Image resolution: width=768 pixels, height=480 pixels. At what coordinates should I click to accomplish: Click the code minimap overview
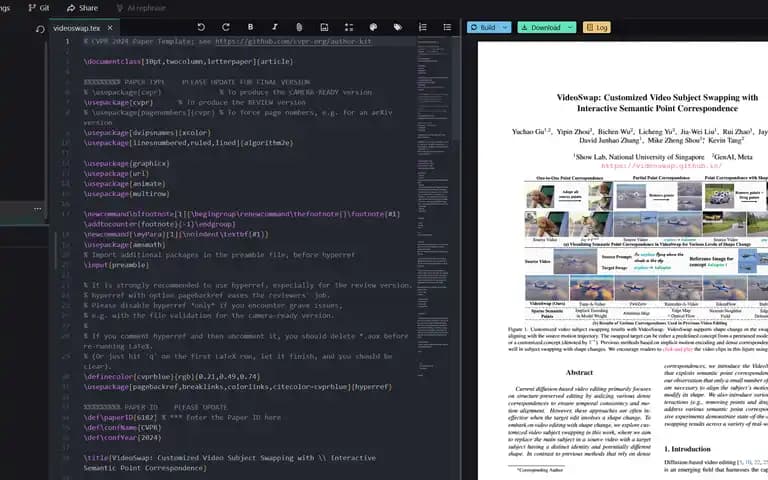pyautogui.click(x=433, y=206)
